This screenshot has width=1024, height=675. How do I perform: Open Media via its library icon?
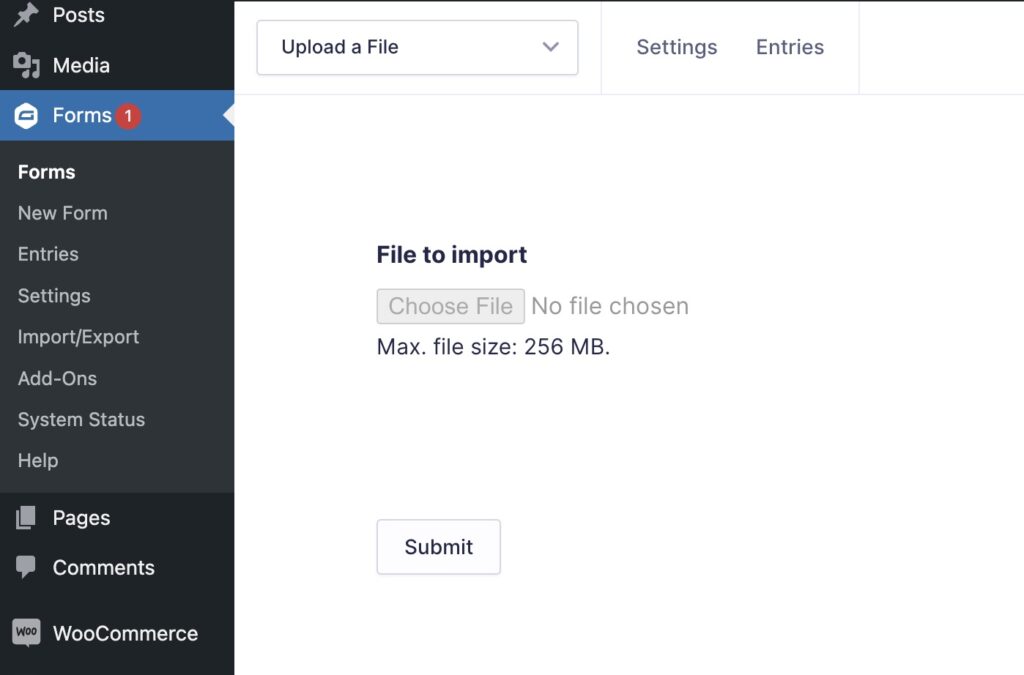point(27,65)
